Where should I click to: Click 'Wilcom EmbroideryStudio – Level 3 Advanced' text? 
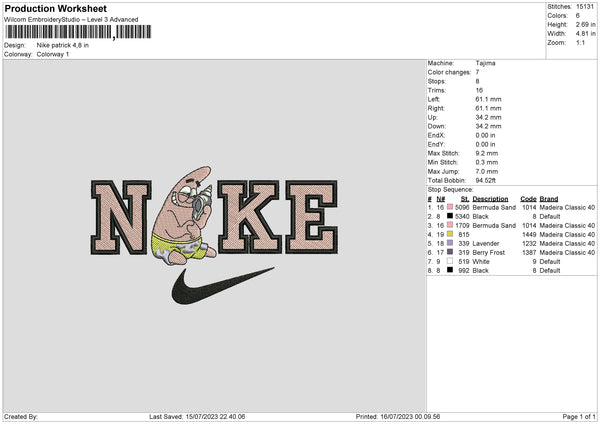pos(71,20)
